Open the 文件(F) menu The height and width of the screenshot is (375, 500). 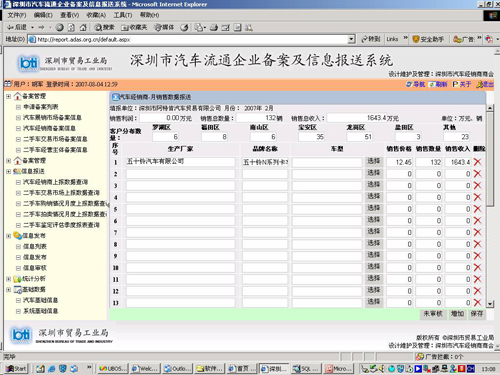click(17, 15)
